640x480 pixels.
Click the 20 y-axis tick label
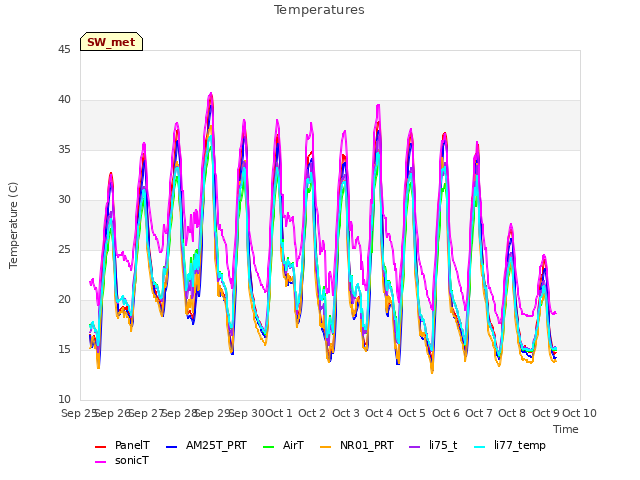64,300
